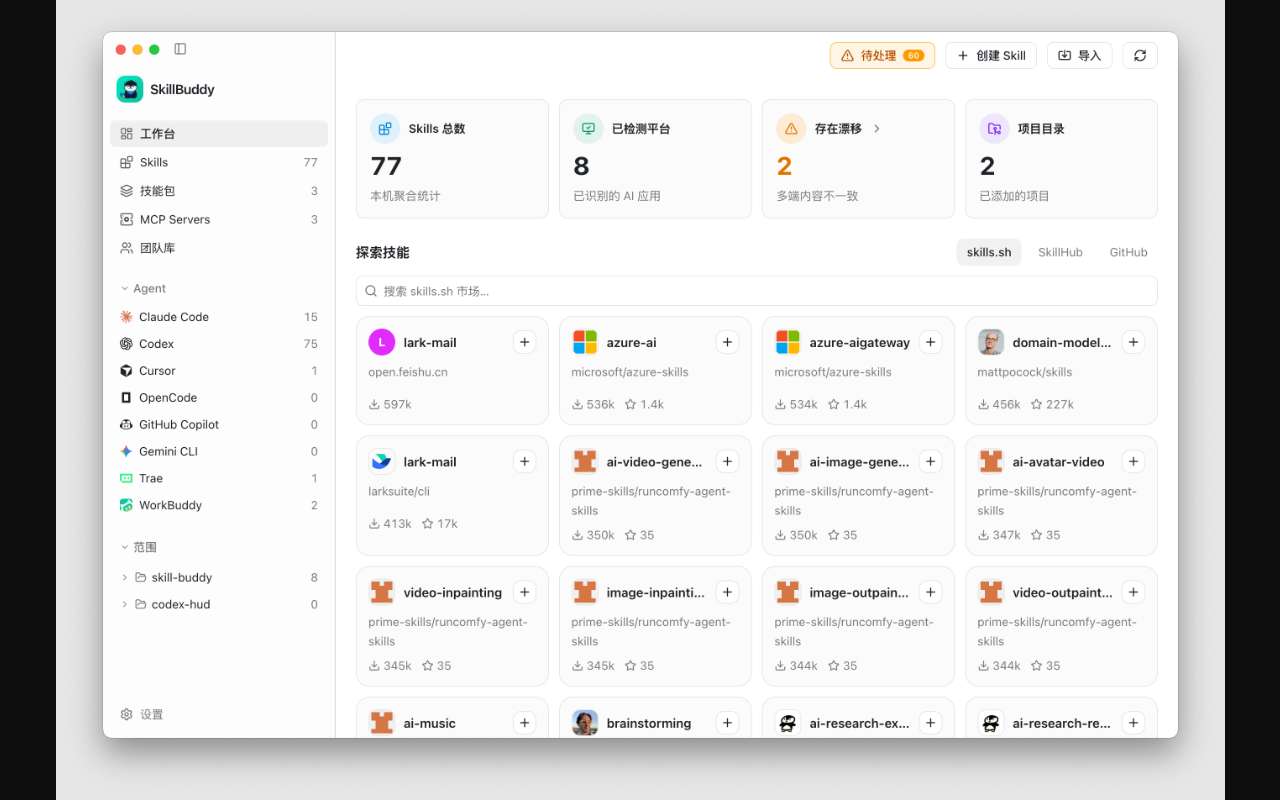Open 已检测平台 stat card
The height and width of the screenshot is (800, 1280).
[x=655, y=158]
